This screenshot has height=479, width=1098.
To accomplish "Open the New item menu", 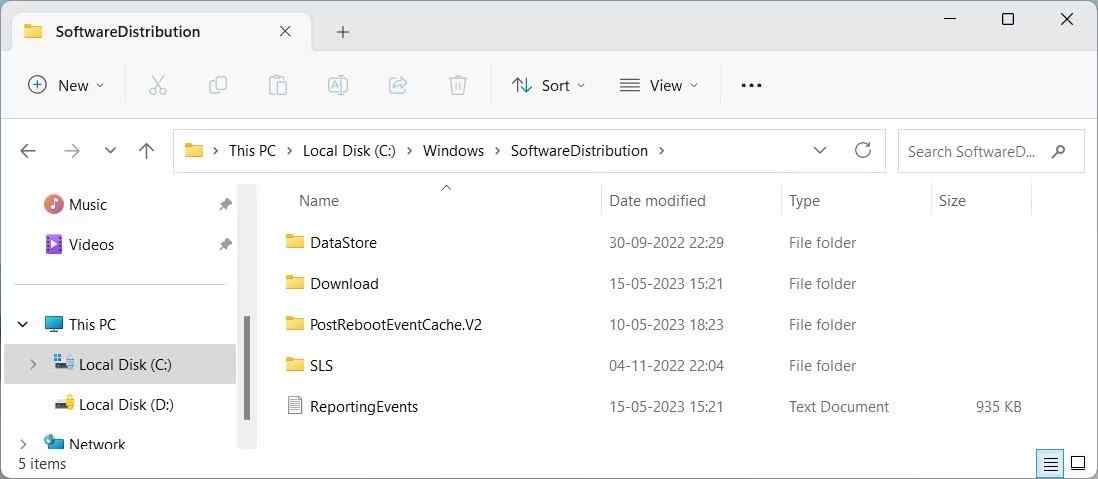I will coord(65,85).
